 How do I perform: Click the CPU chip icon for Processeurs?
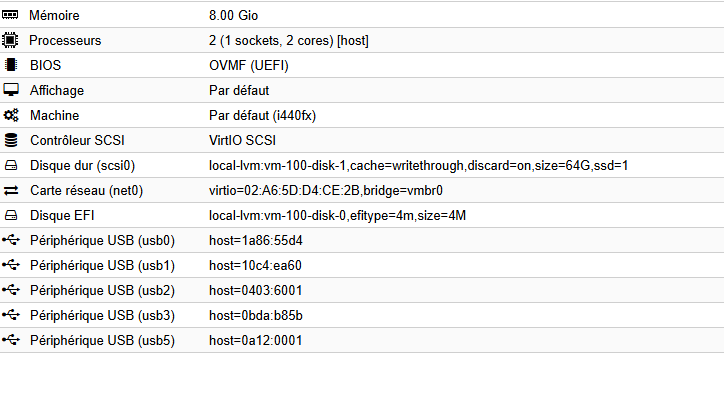pos(10,40)
